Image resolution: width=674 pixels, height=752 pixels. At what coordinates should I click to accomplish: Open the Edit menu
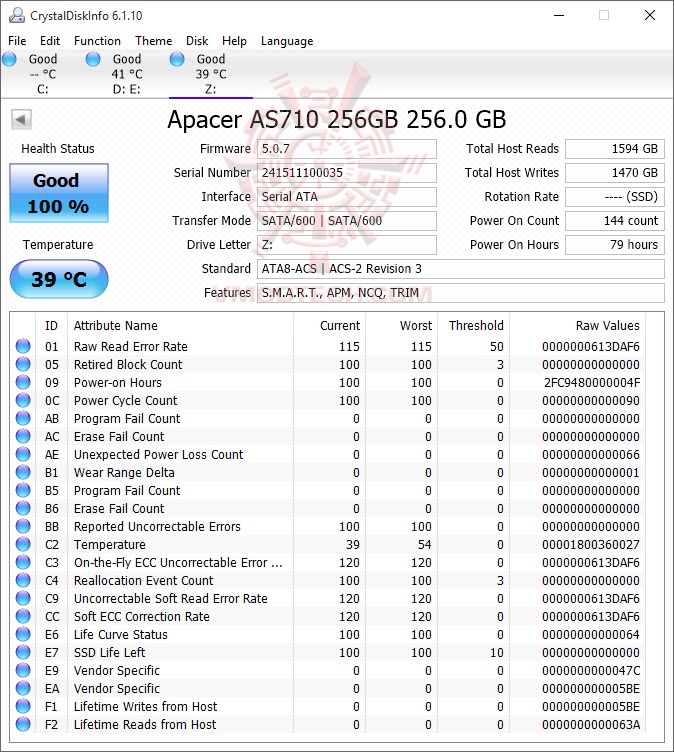click(50, 41)
